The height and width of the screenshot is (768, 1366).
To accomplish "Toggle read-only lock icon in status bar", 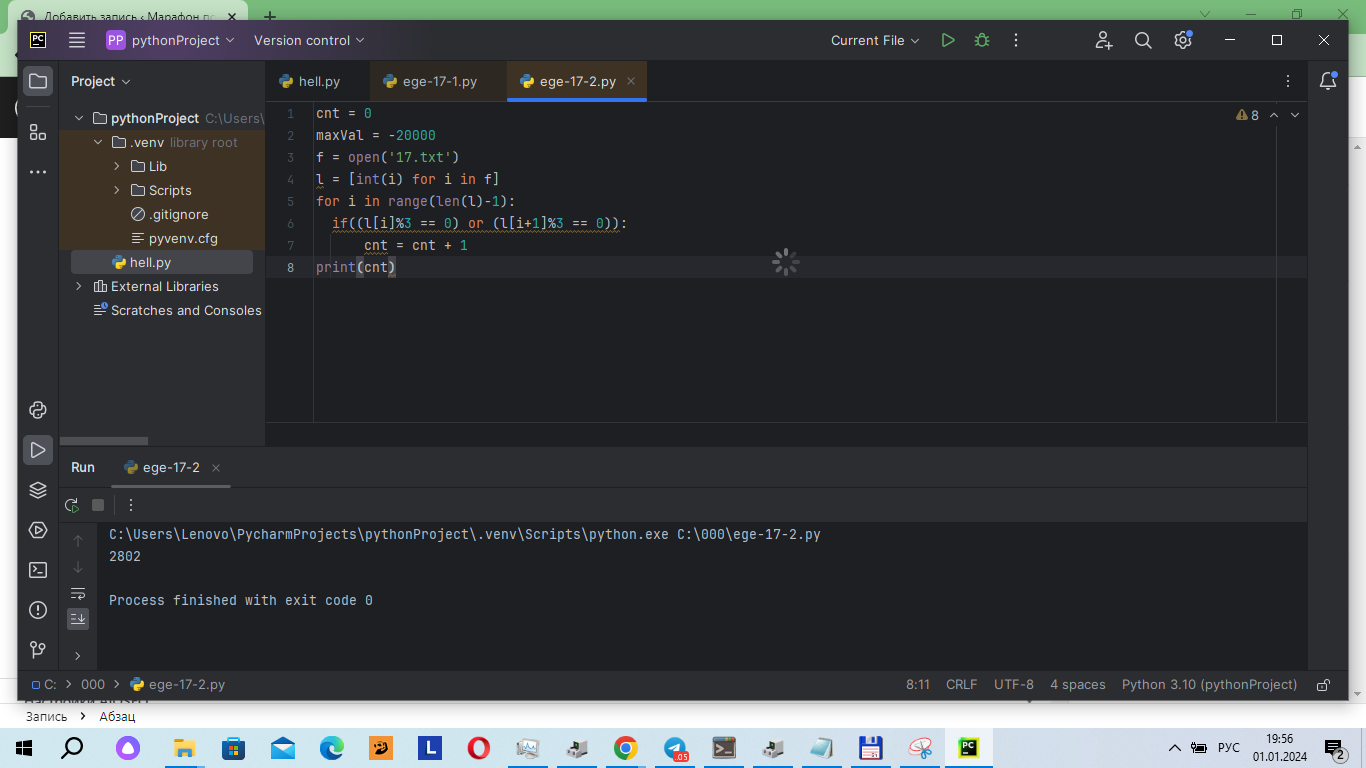I will pyautogui.click(x=1323, y=685).
